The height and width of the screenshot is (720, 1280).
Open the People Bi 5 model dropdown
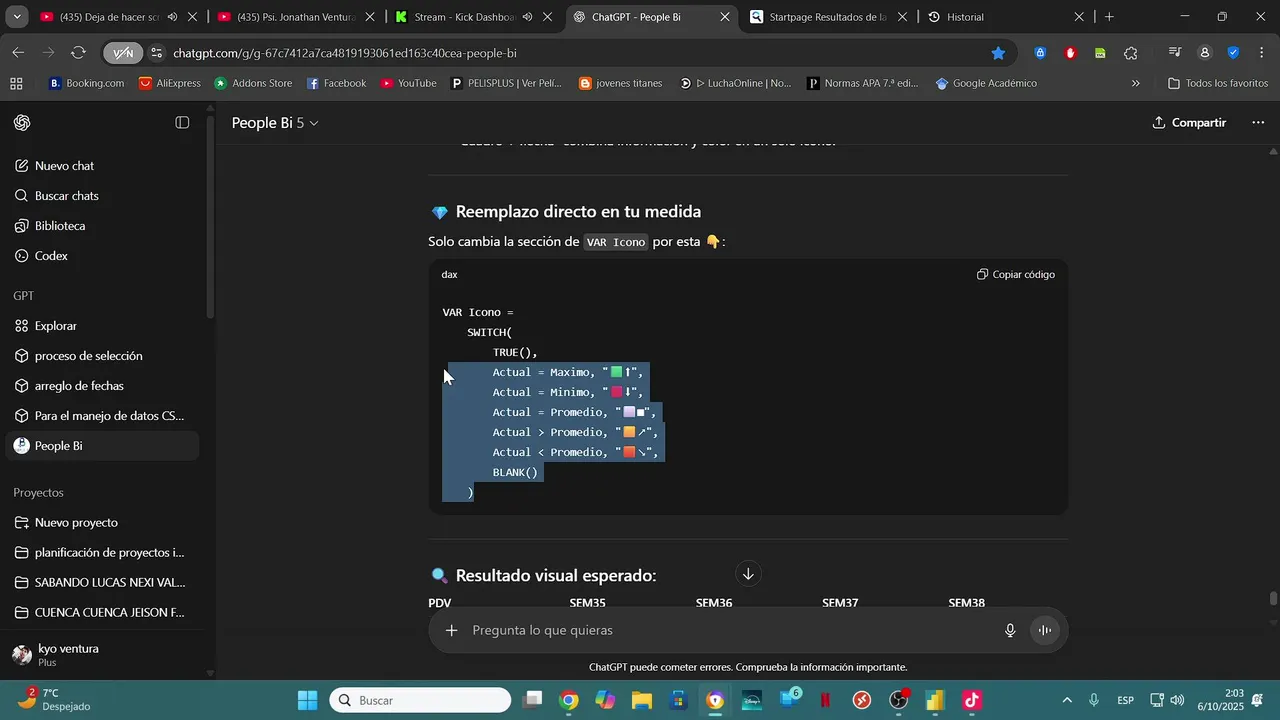coord(275,122)
